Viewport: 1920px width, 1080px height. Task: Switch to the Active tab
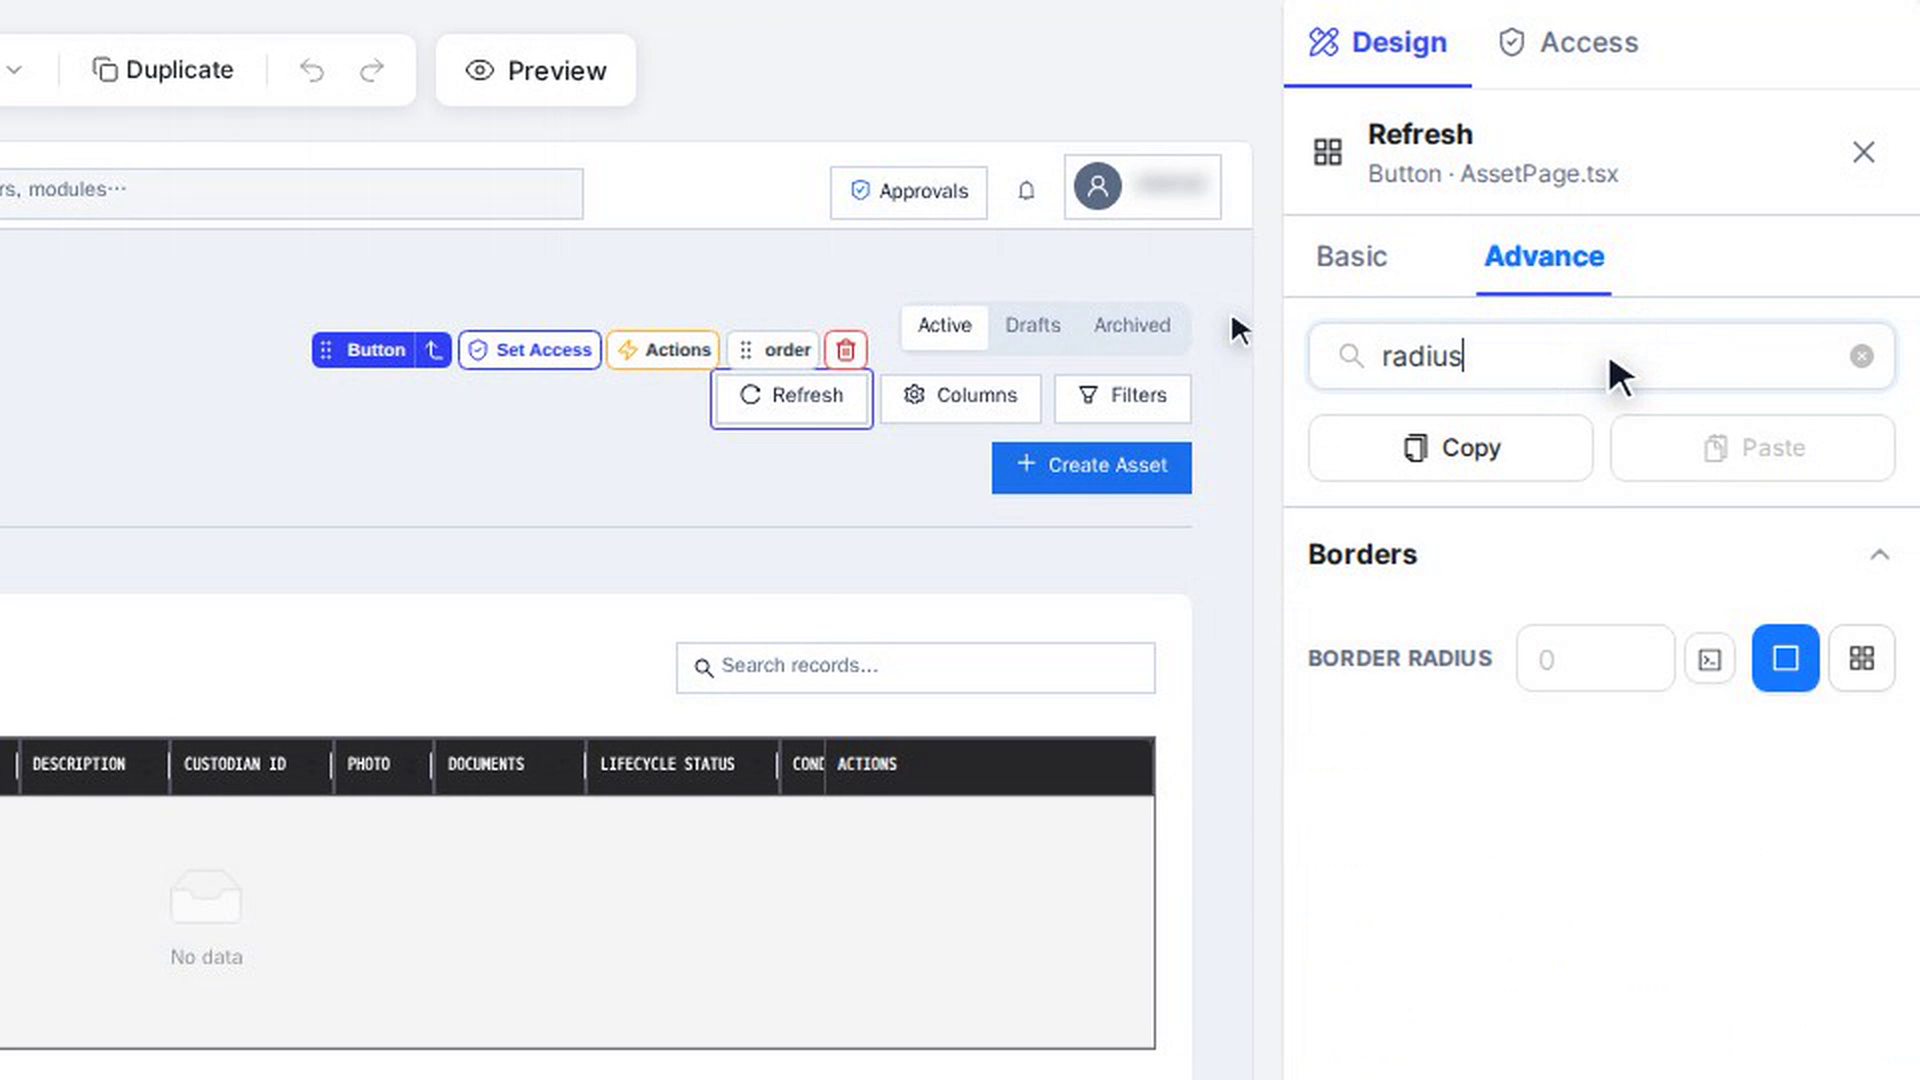coord(945,326)
